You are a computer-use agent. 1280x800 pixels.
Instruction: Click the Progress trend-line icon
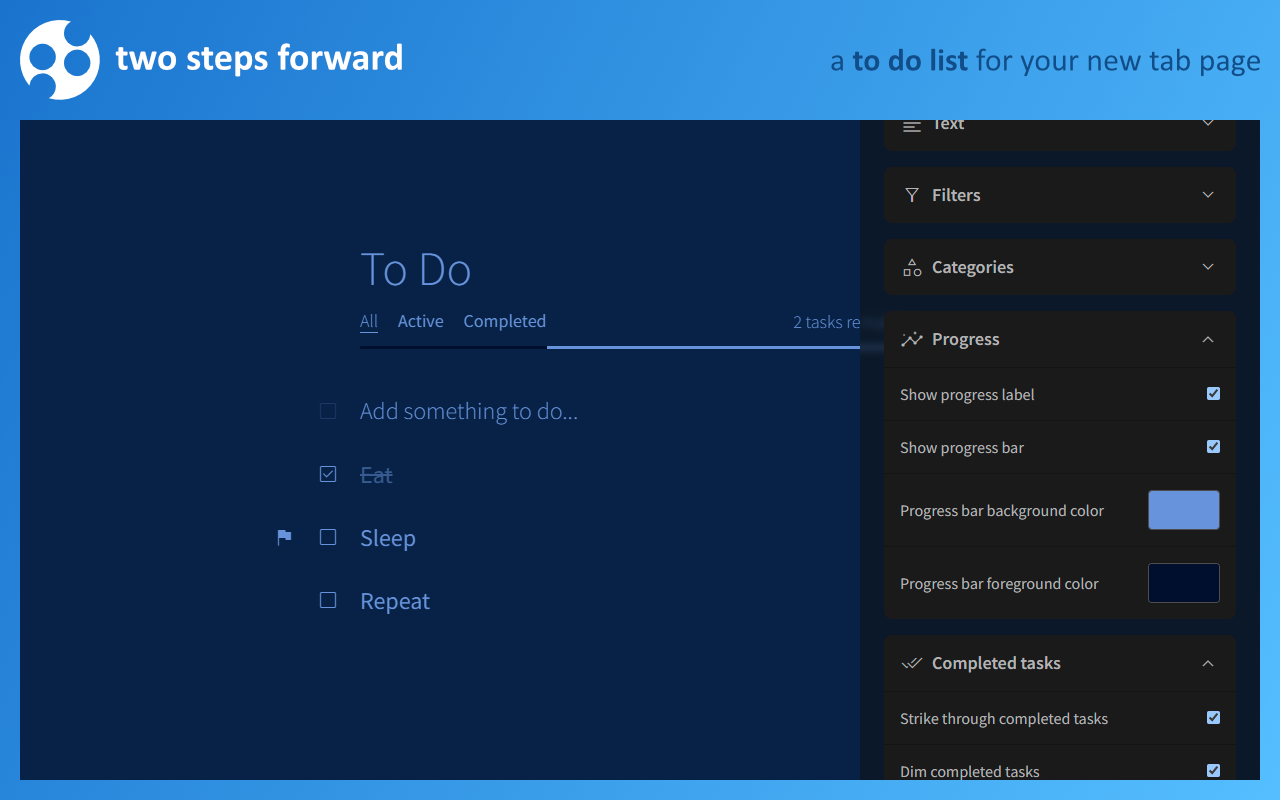click(x=911, y=339)
